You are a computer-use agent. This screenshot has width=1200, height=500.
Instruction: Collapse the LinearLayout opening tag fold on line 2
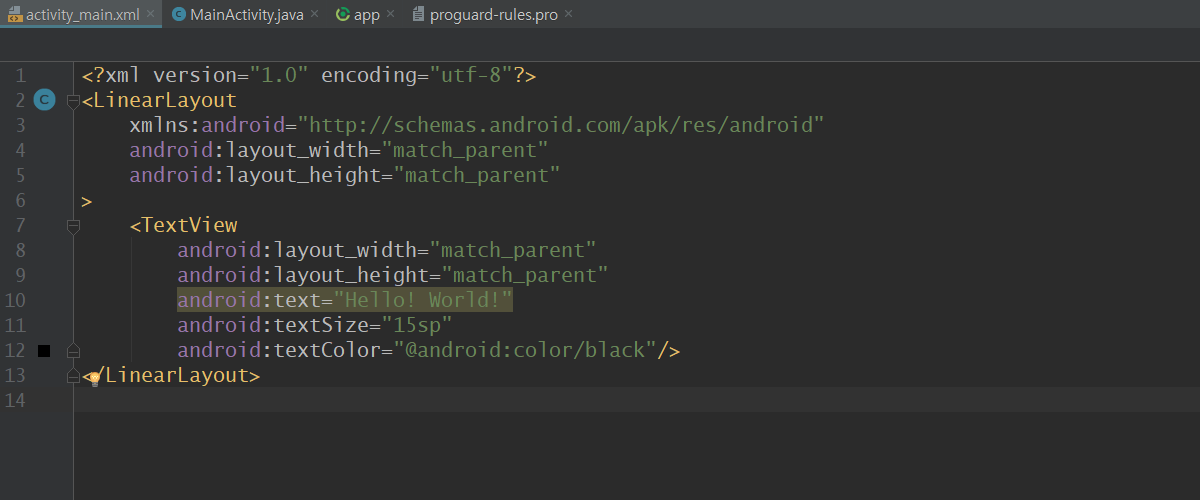72,100
